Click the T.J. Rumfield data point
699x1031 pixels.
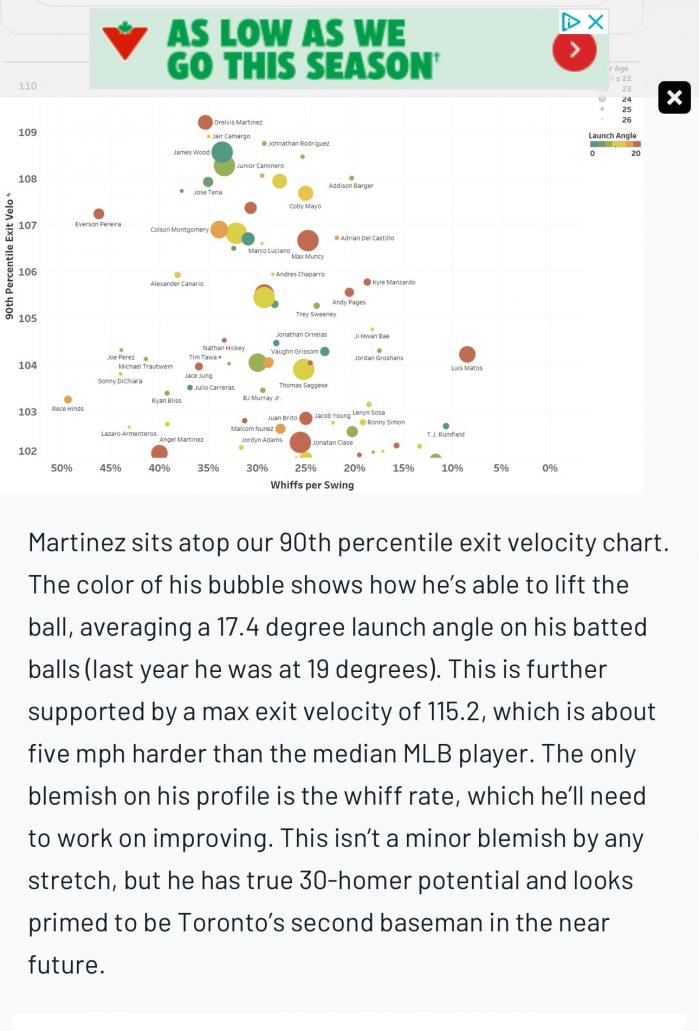(446, 426)
